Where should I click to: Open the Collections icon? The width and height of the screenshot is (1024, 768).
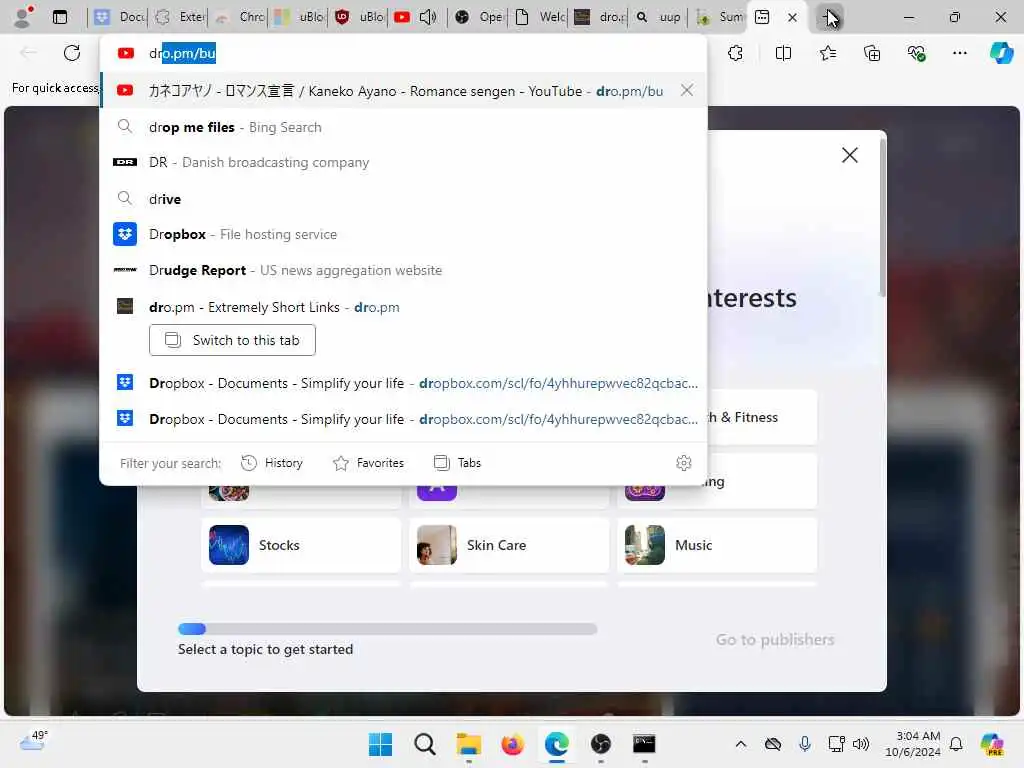pyautogui.click(x=872, y=53)
